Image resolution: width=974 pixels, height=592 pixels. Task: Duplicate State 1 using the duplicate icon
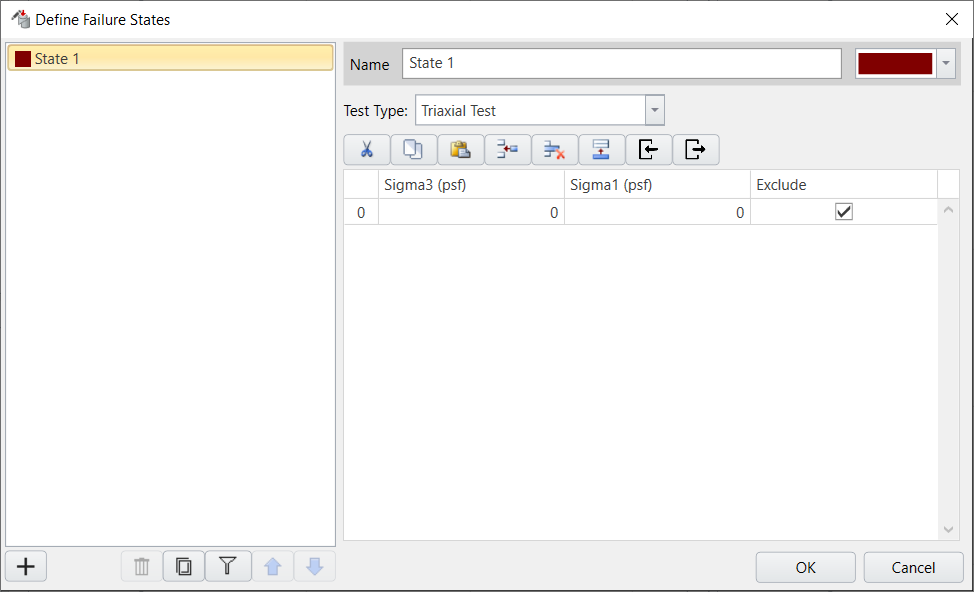pyautogui.click(x=184, y=566)
